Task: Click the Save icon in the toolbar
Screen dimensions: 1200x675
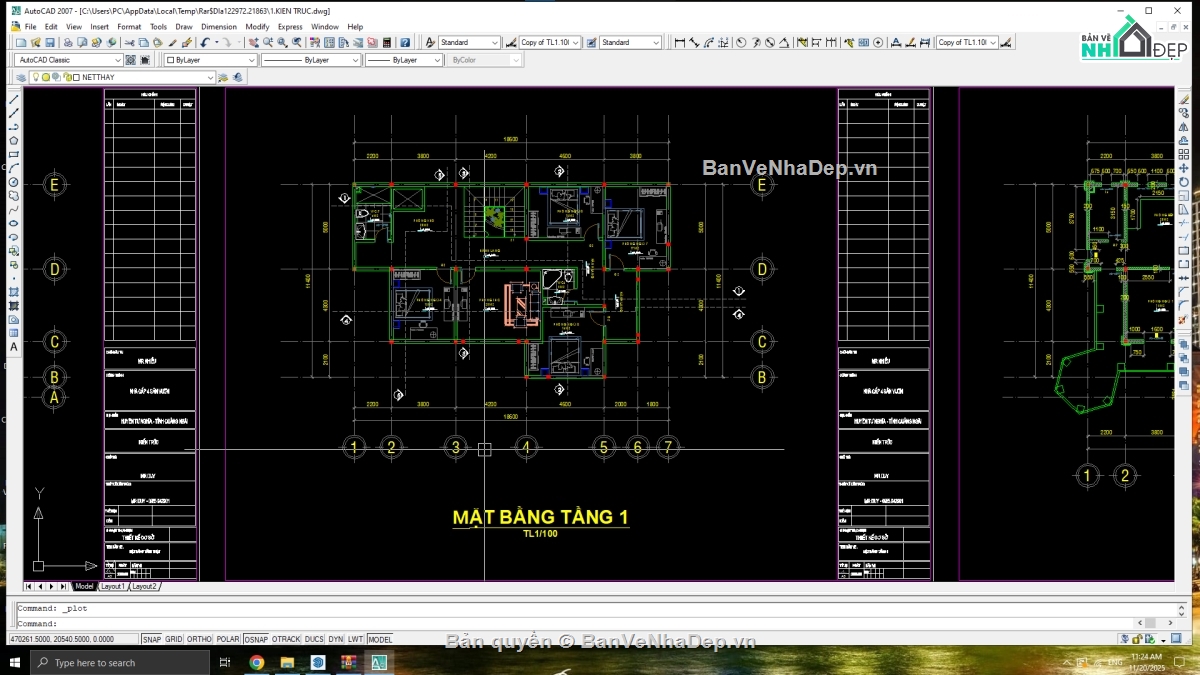Action: tap(50, 43)
